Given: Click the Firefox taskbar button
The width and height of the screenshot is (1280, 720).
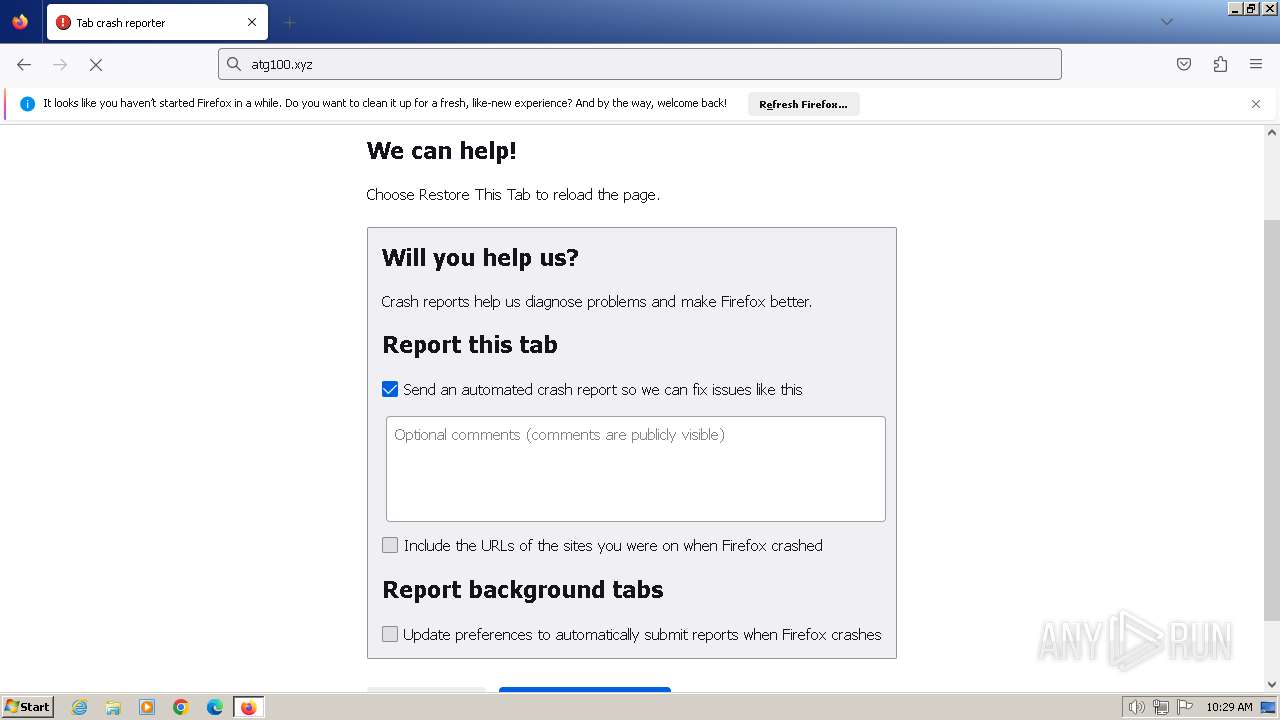Looking at the screenshot, I should click(x=248, y=707).
